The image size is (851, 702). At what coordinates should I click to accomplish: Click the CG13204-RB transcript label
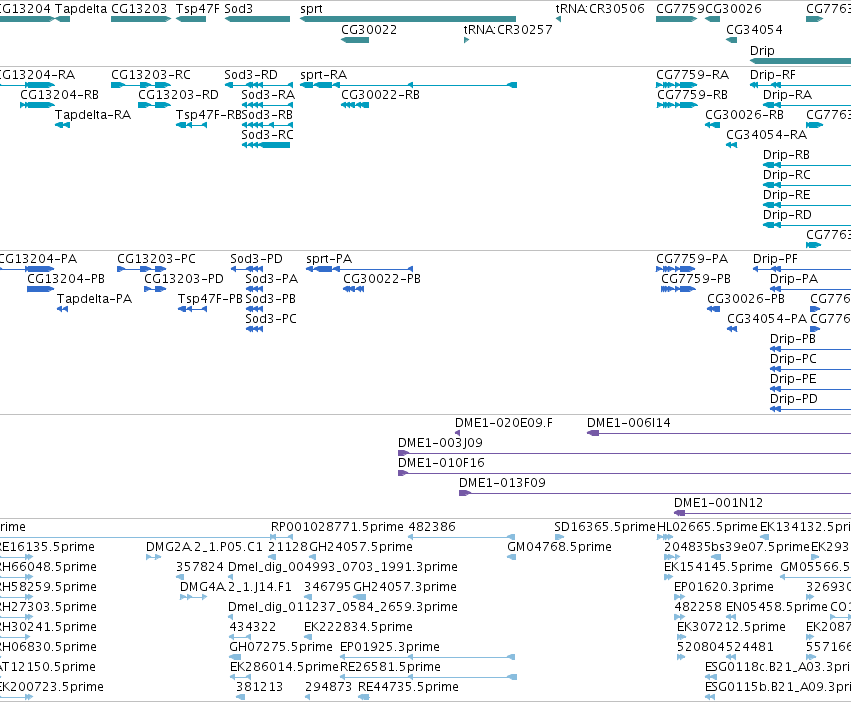coord(60,95)
